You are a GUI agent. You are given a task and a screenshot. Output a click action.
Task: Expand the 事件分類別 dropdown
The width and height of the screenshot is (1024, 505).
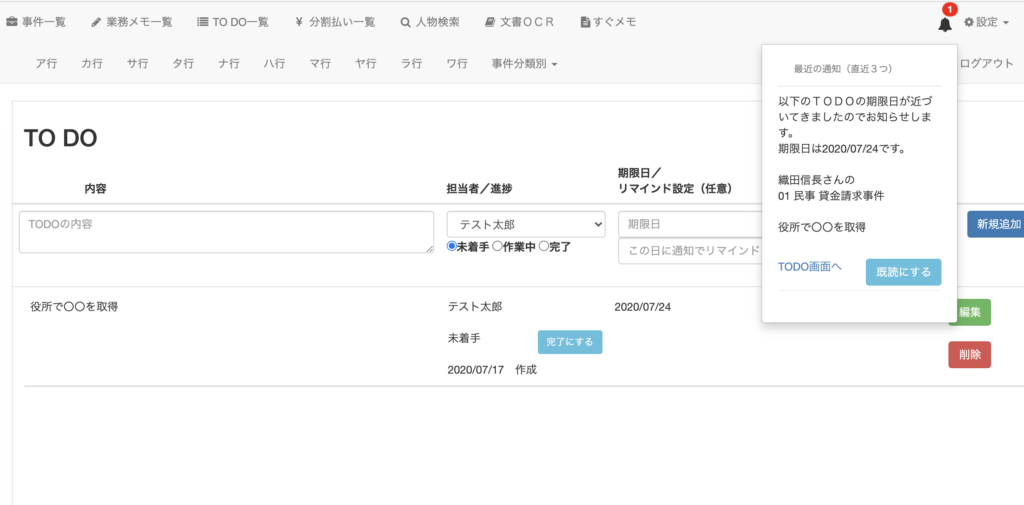tap(524, 64)
